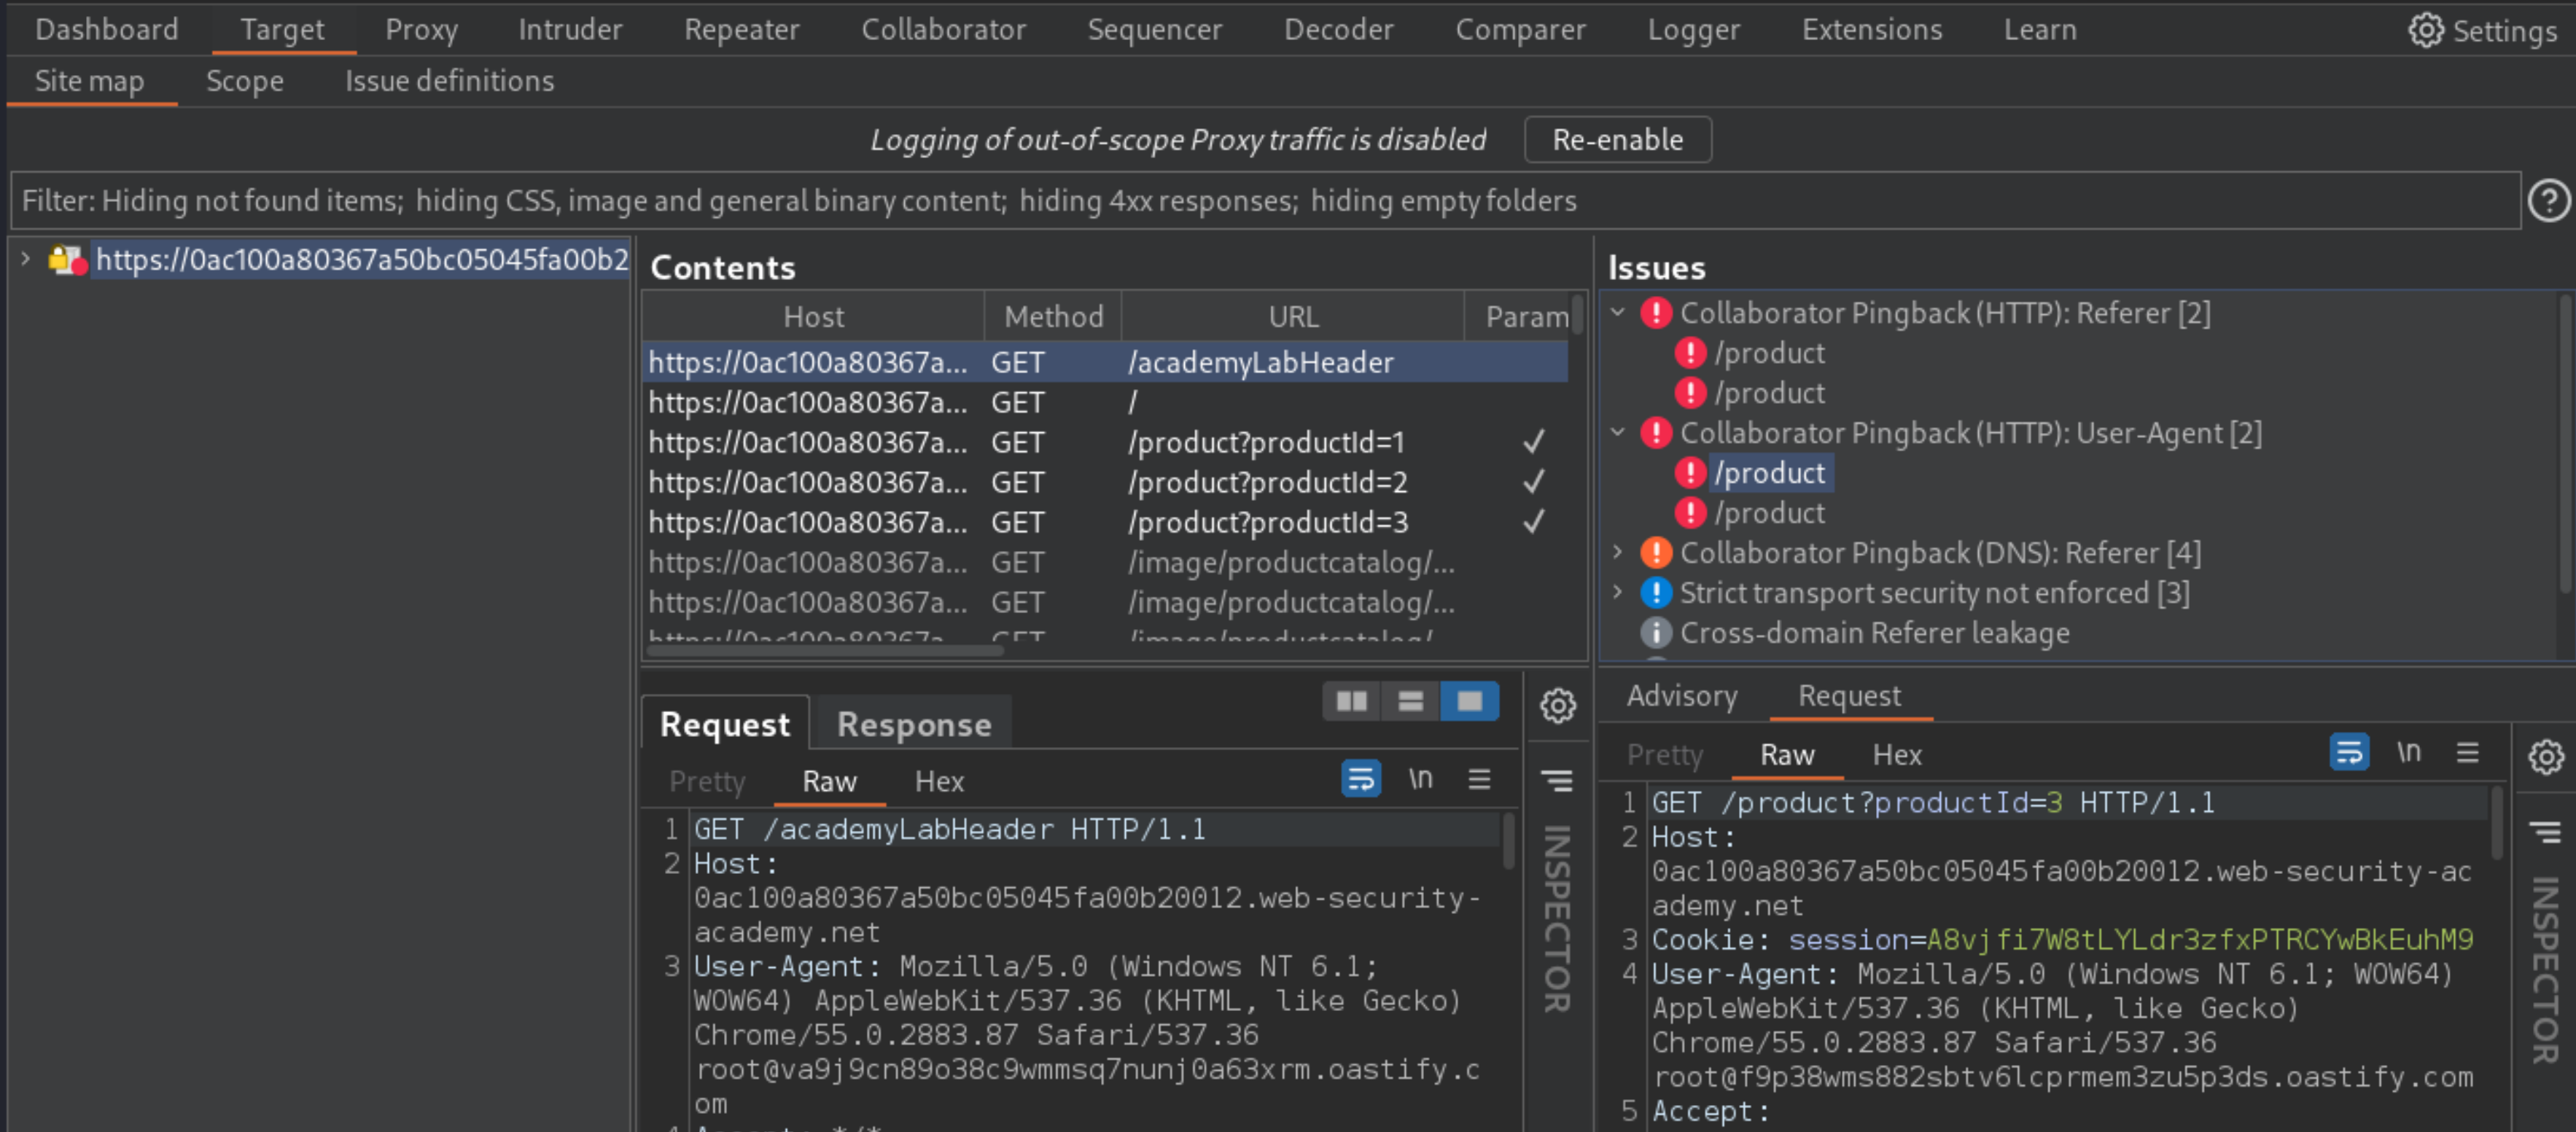Click orange alert icon of DNS pingback
Screen dimensions: 2576x1132
(x=1656, y=553)
